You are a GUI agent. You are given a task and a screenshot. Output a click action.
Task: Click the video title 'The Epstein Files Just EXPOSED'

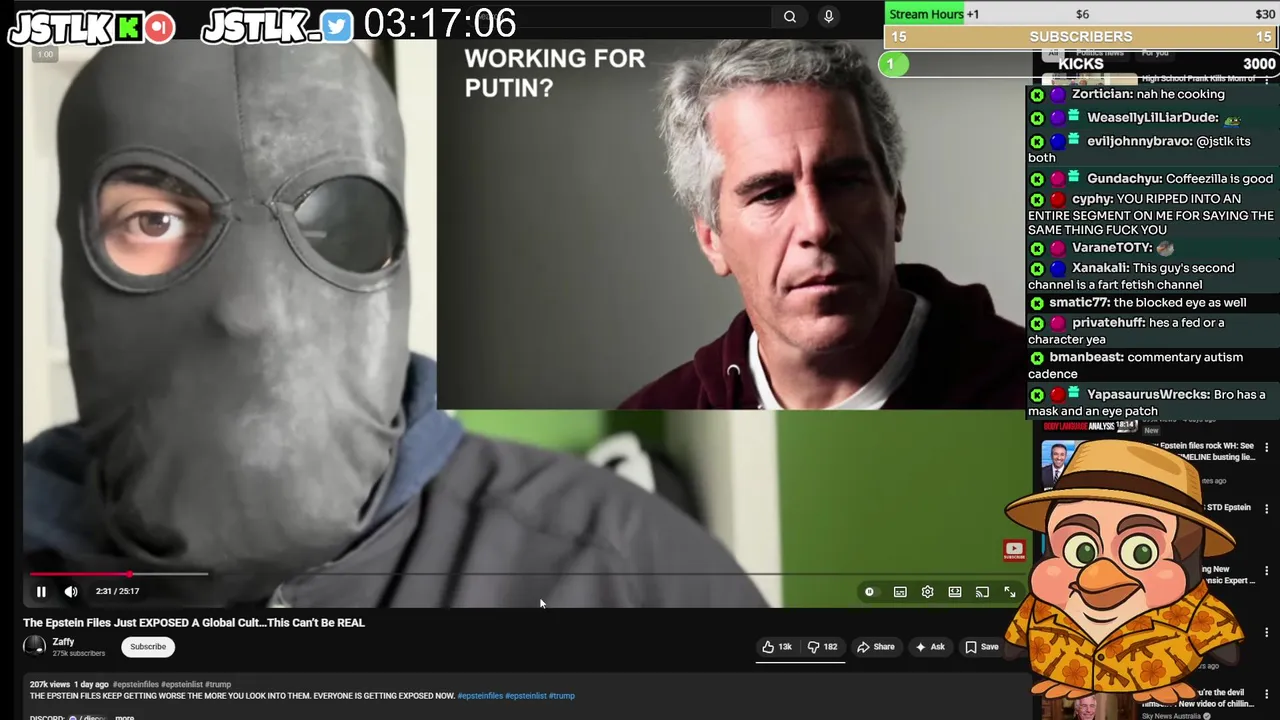pos(194,623)
